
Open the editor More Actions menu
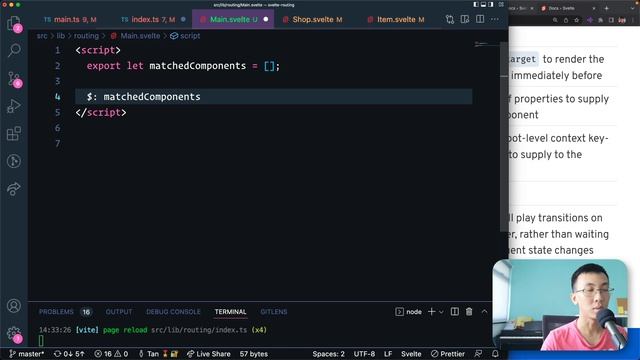495,20
